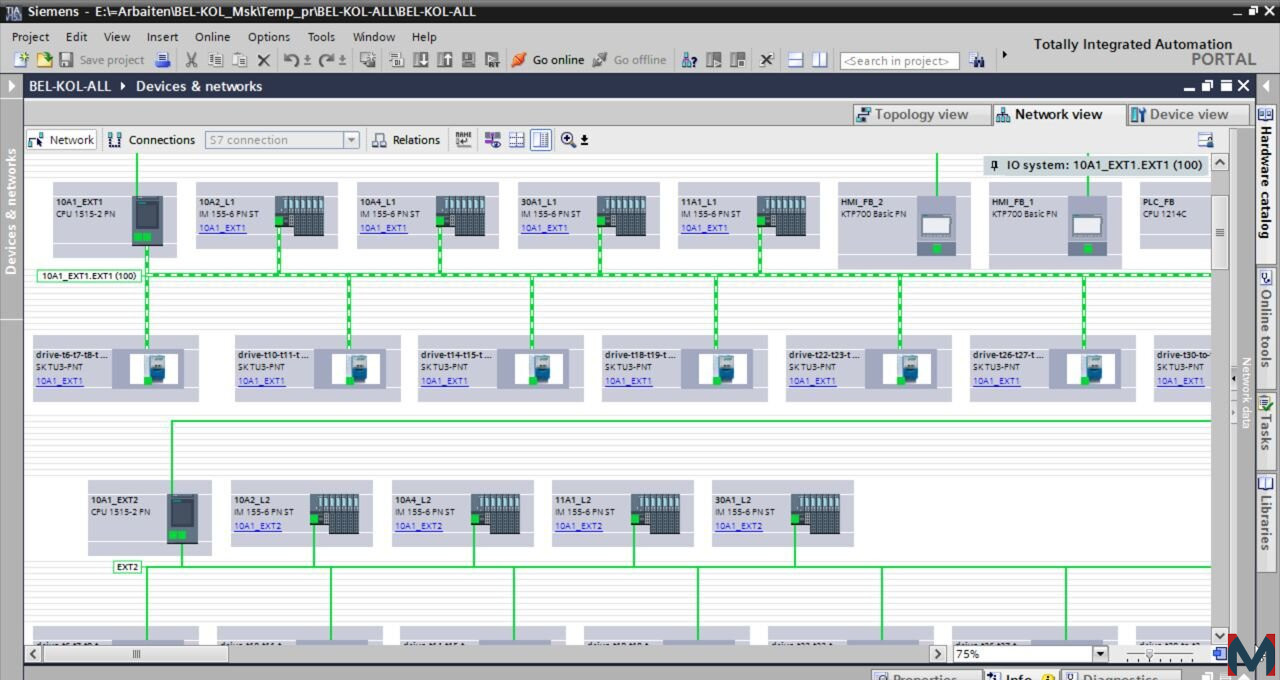Viewport: 1280px width, 680px height.
Task: Open the Options menu
Action: [269, 37]
